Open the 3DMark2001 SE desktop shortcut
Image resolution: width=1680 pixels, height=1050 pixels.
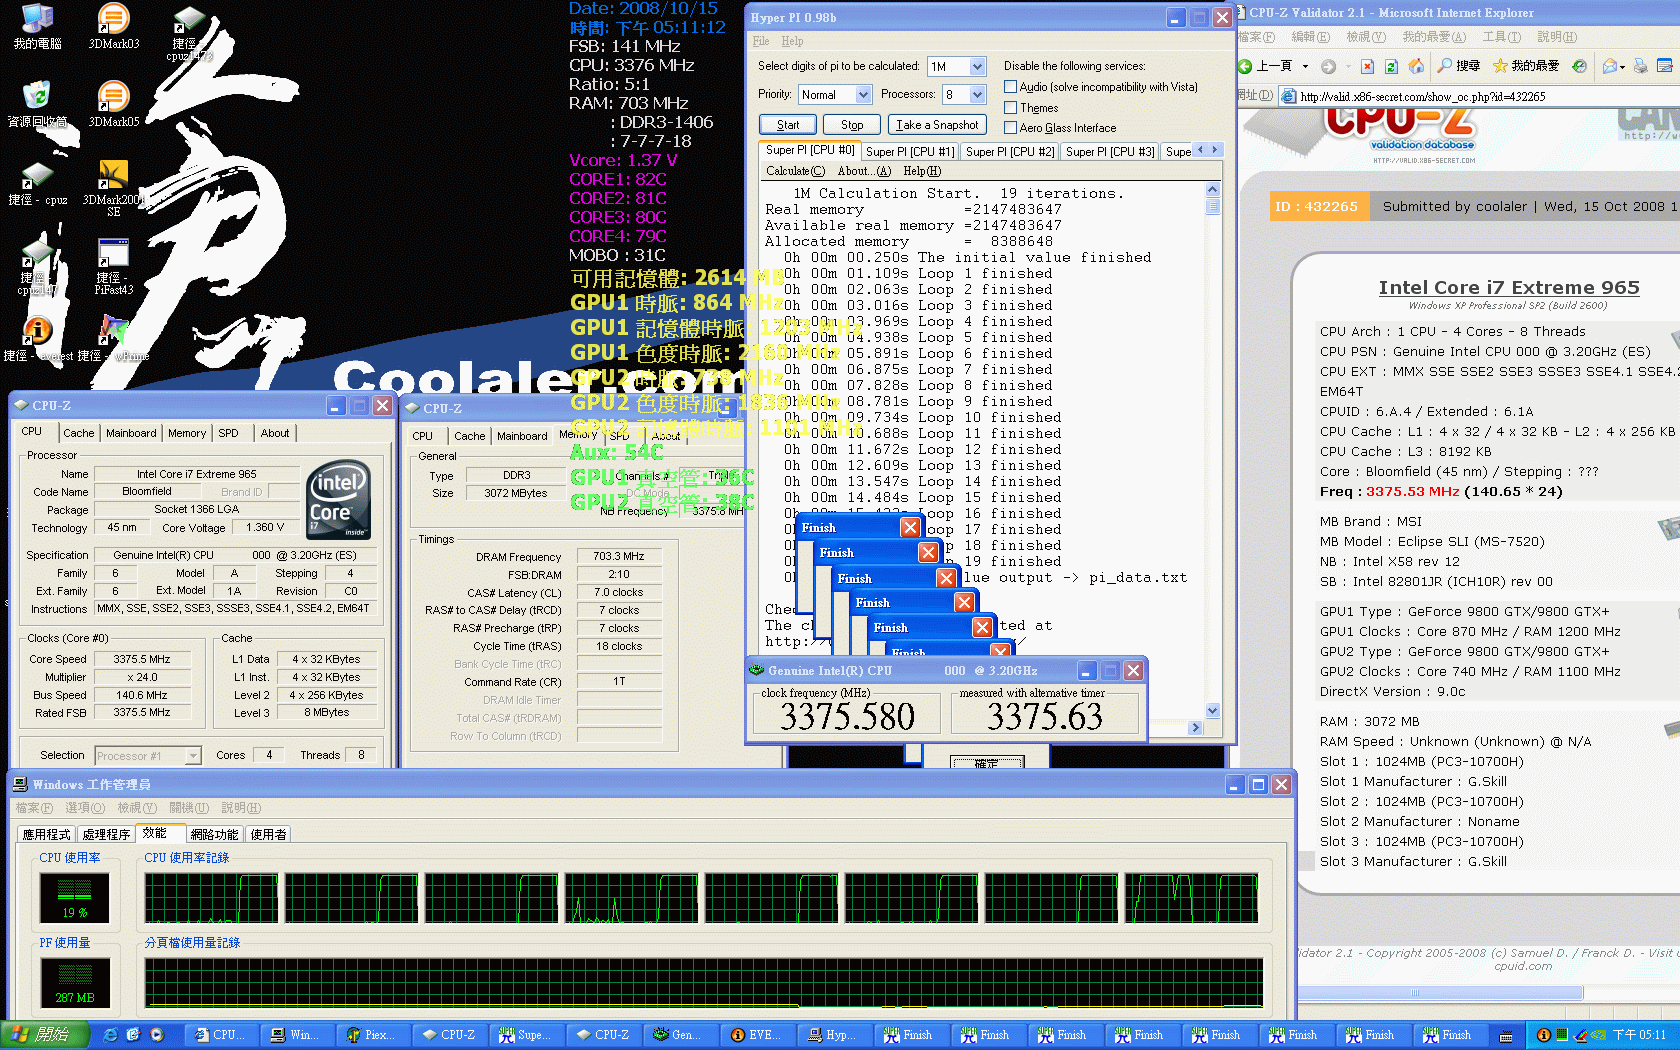[x=113, y=188]
